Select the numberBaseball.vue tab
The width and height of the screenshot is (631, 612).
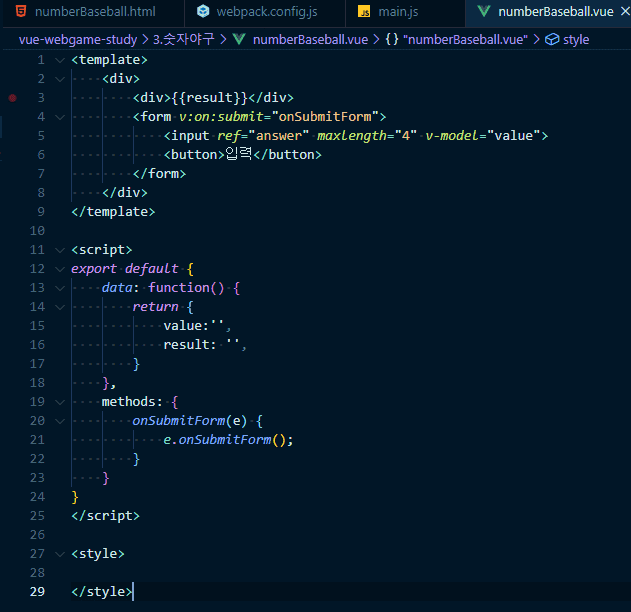tap(555, 12)
